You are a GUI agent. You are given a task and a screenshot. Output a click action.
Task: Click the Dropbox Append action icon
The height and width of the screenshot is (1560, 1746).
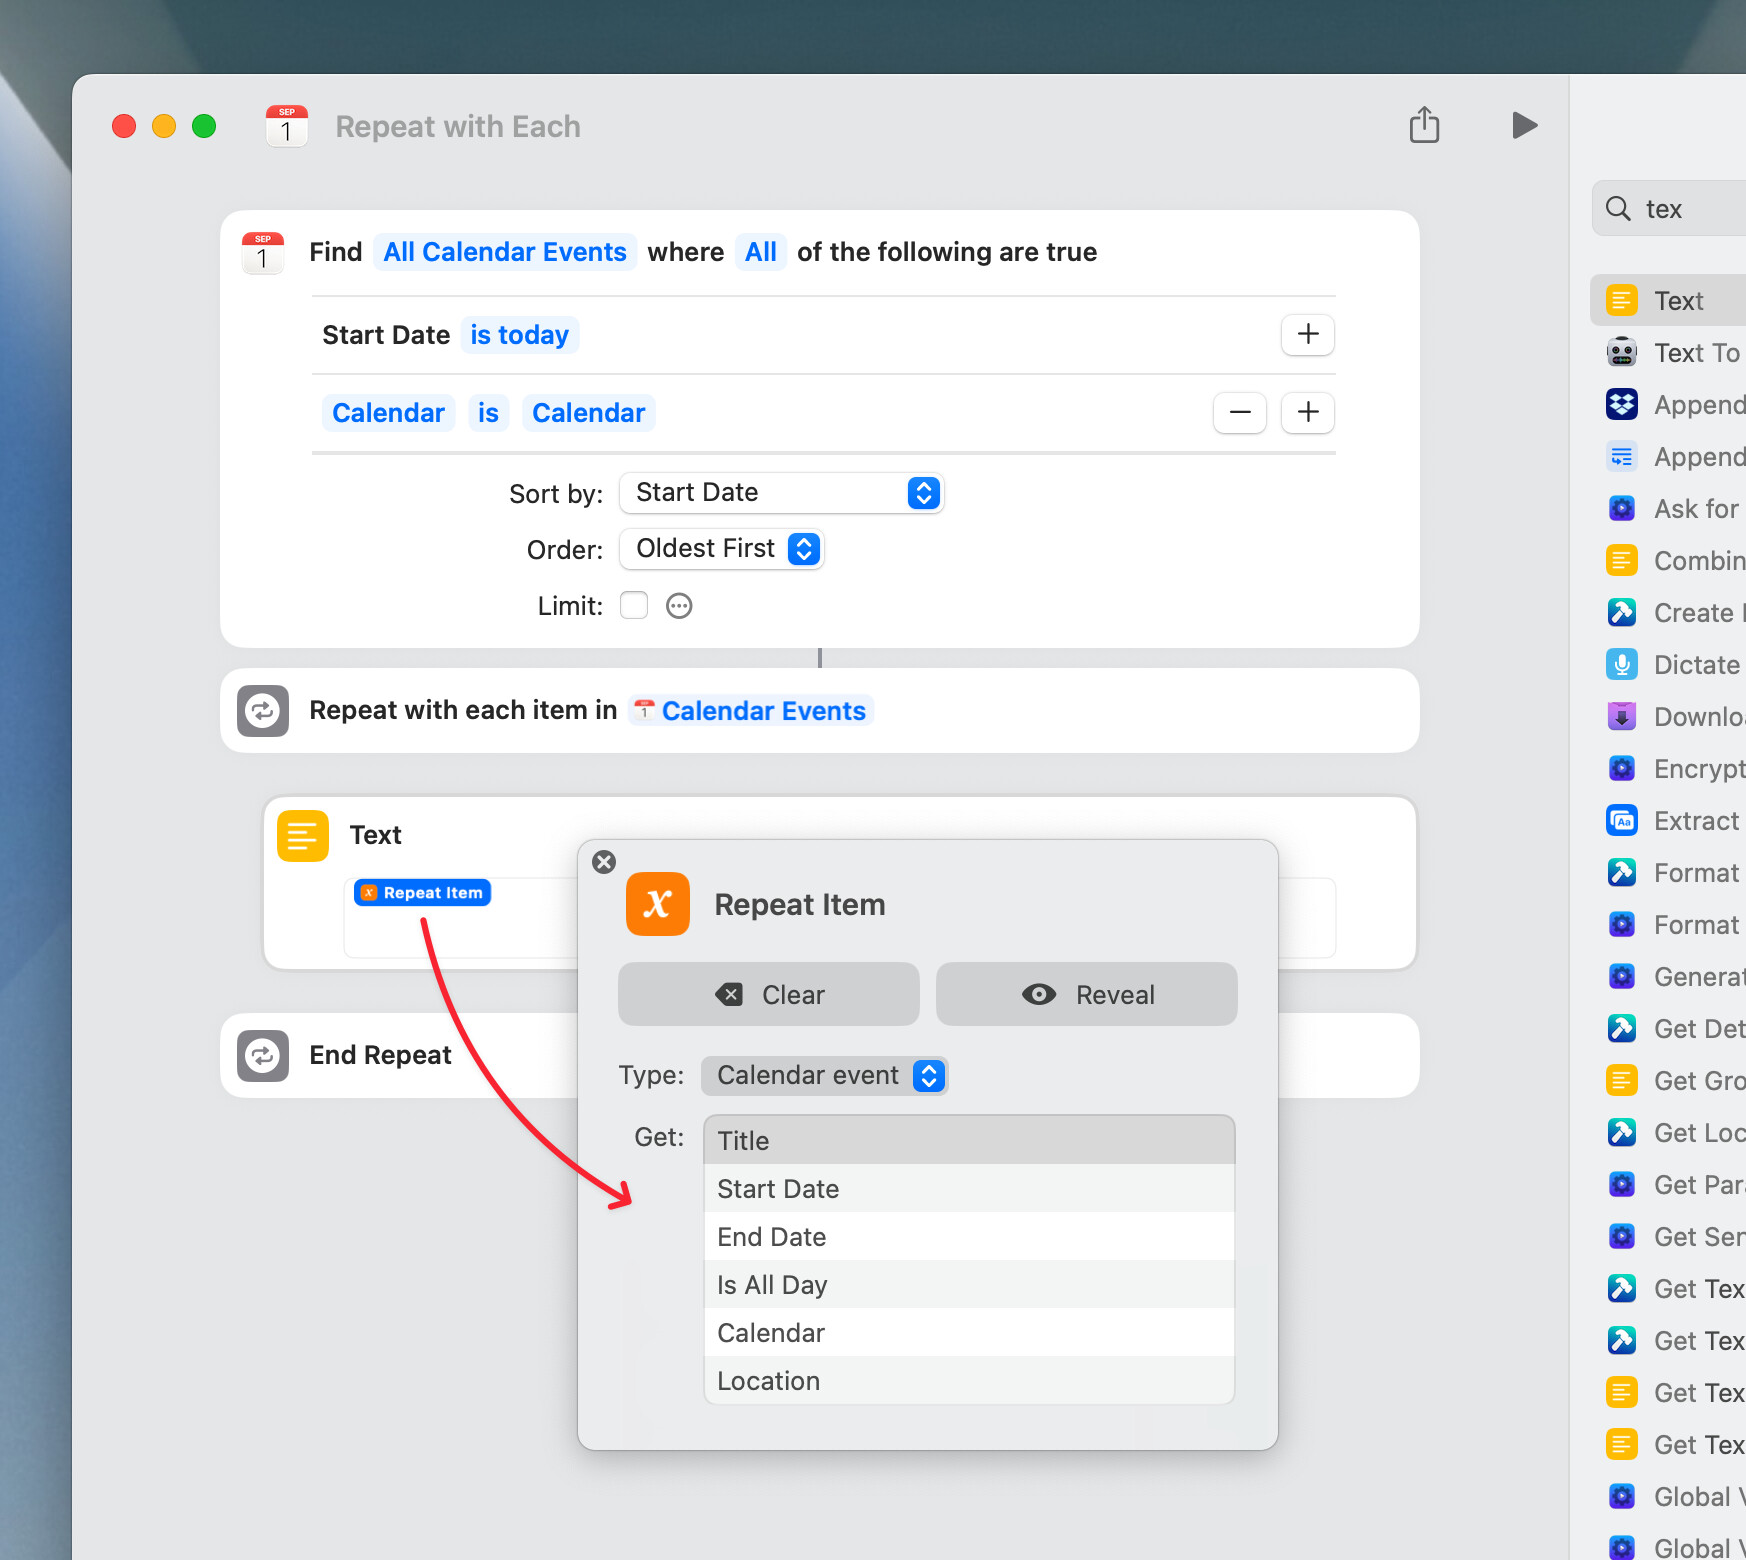tap(1621, 405)
